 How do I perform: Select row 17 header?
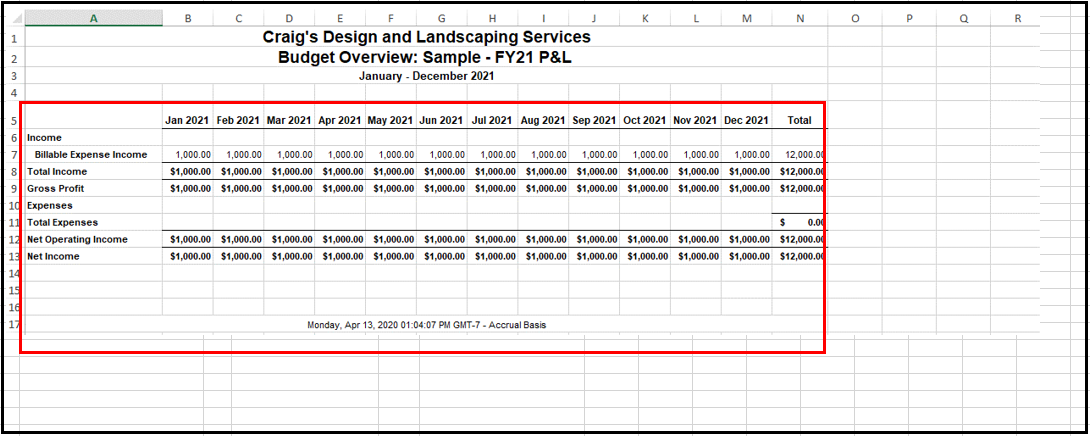click(14, 324)
